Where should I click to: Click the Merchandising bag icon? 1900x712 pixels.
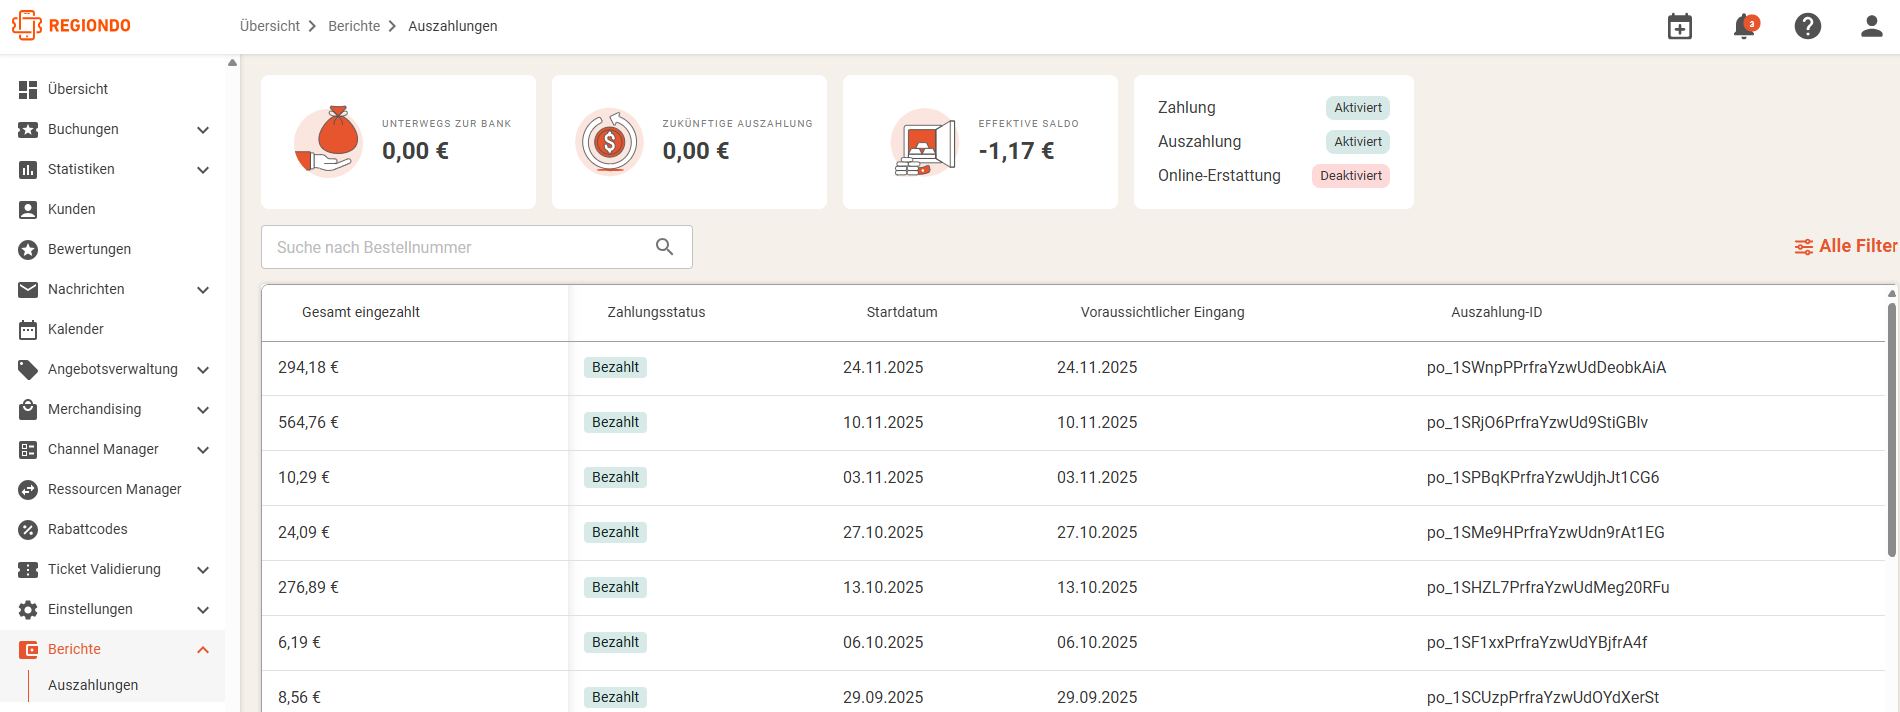[28, 409]
